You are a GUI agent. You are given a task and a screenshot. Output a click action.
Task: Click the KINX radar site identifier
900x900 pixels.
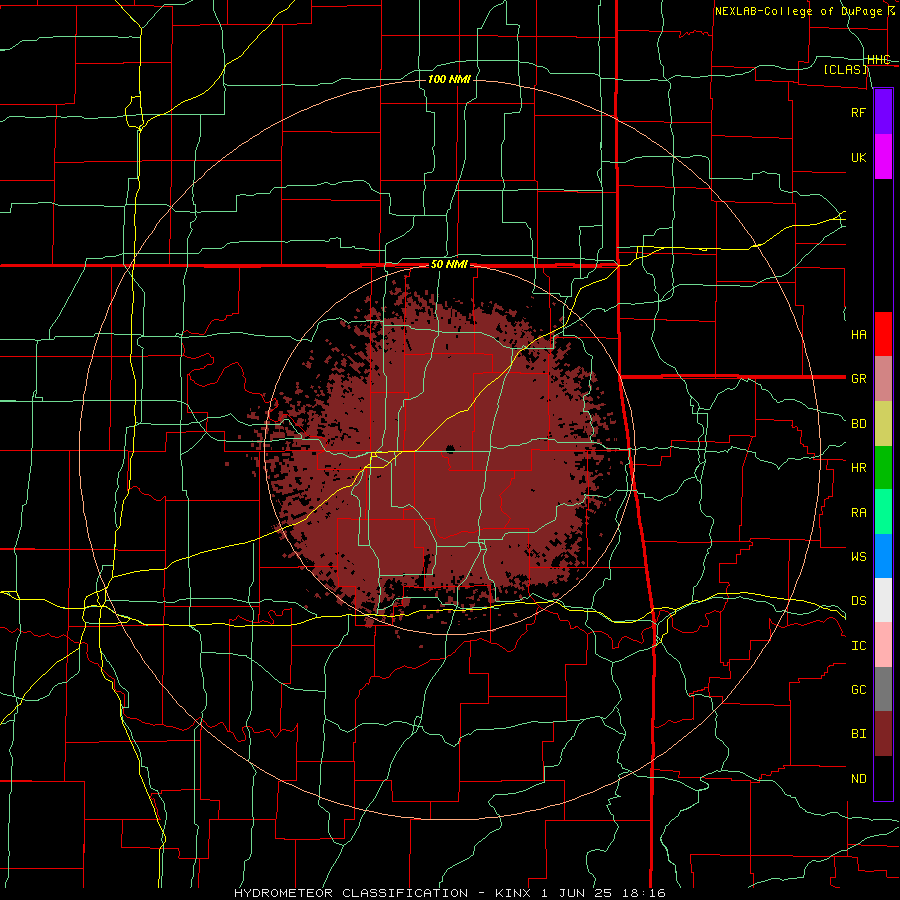[x=513, y=893]
